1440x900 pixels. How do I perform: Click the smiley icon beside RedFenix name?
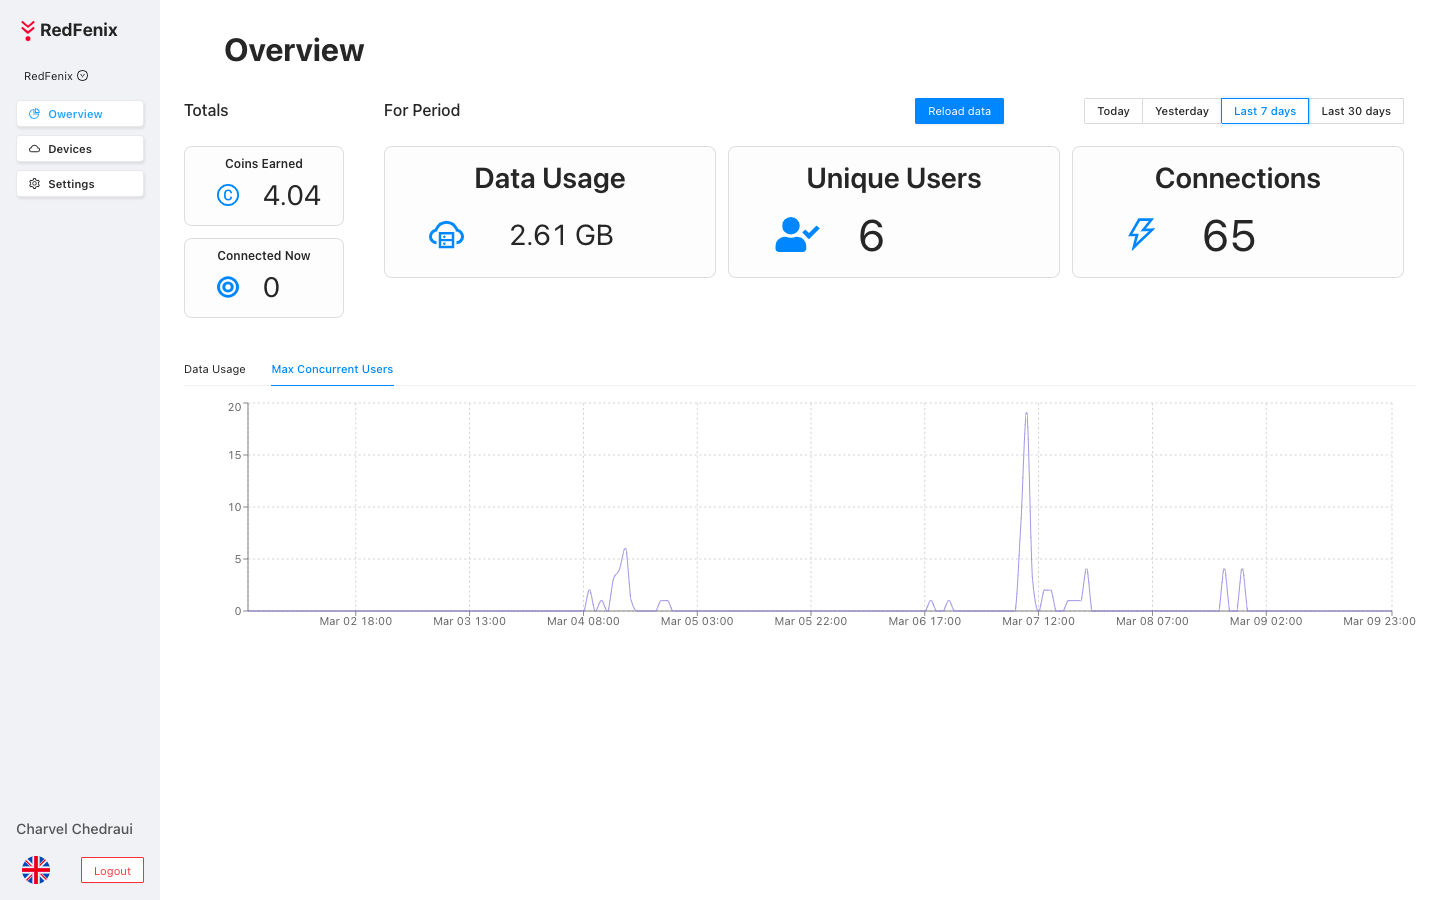click(83, 76)
